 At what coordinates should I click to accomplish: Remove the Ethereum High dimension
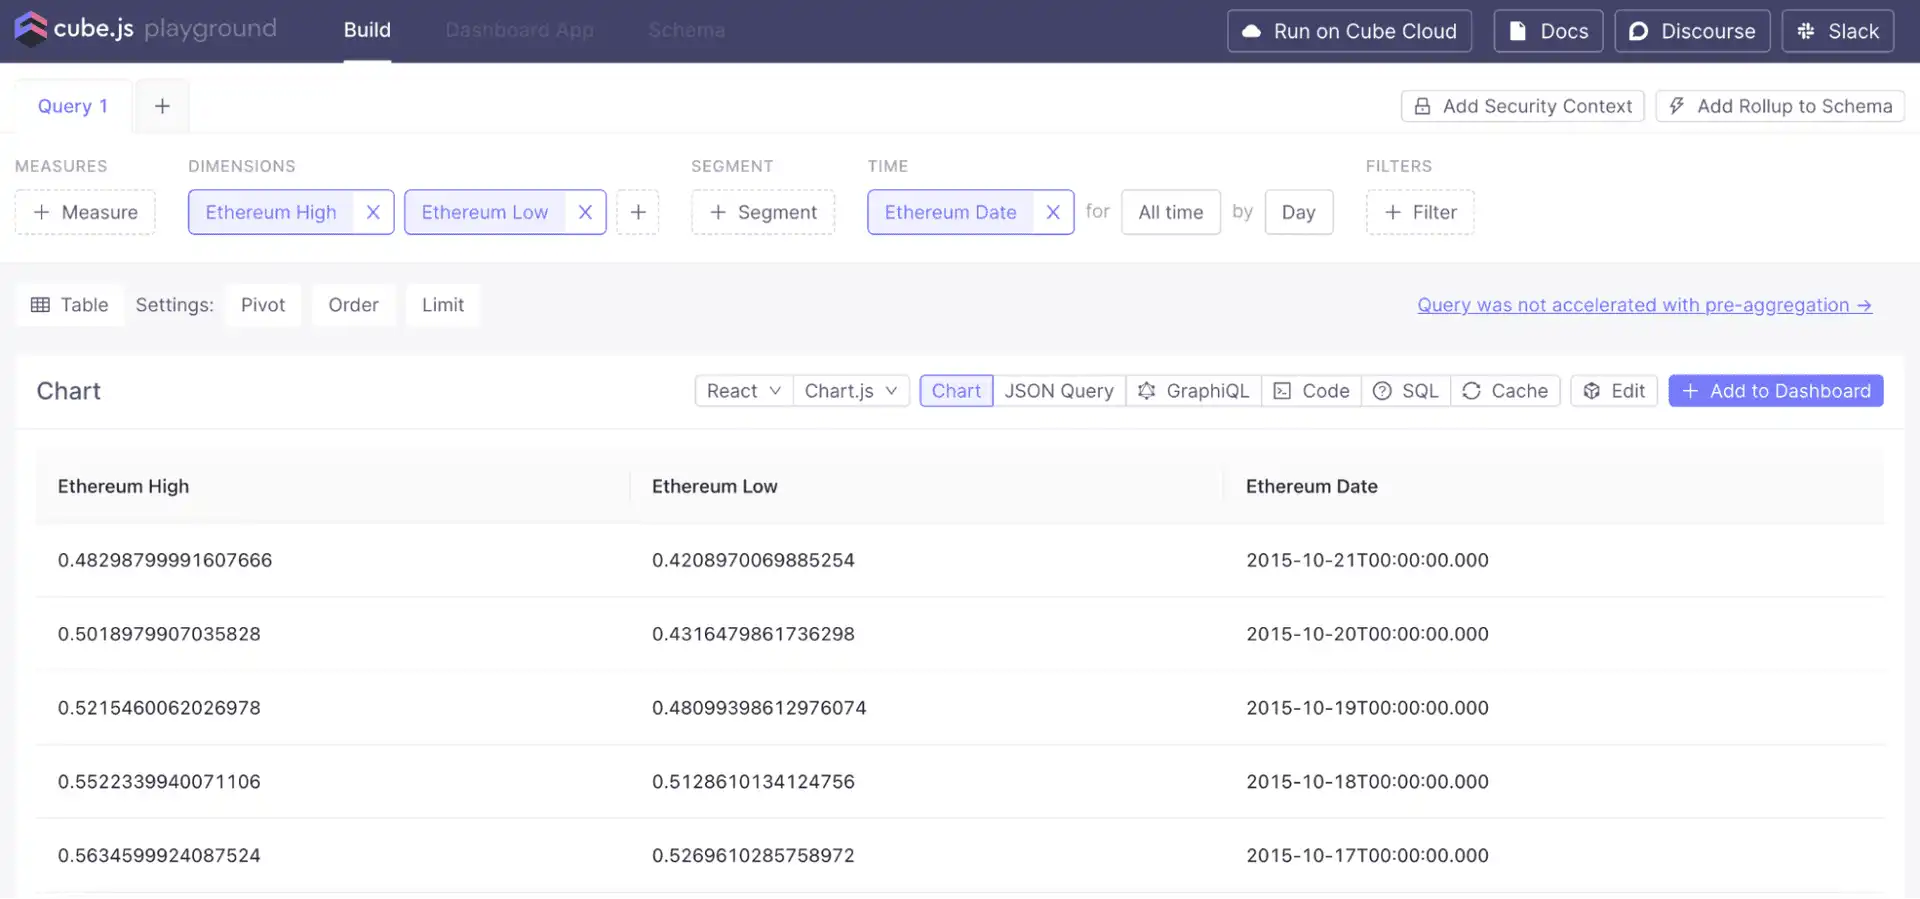click(373, 212)
